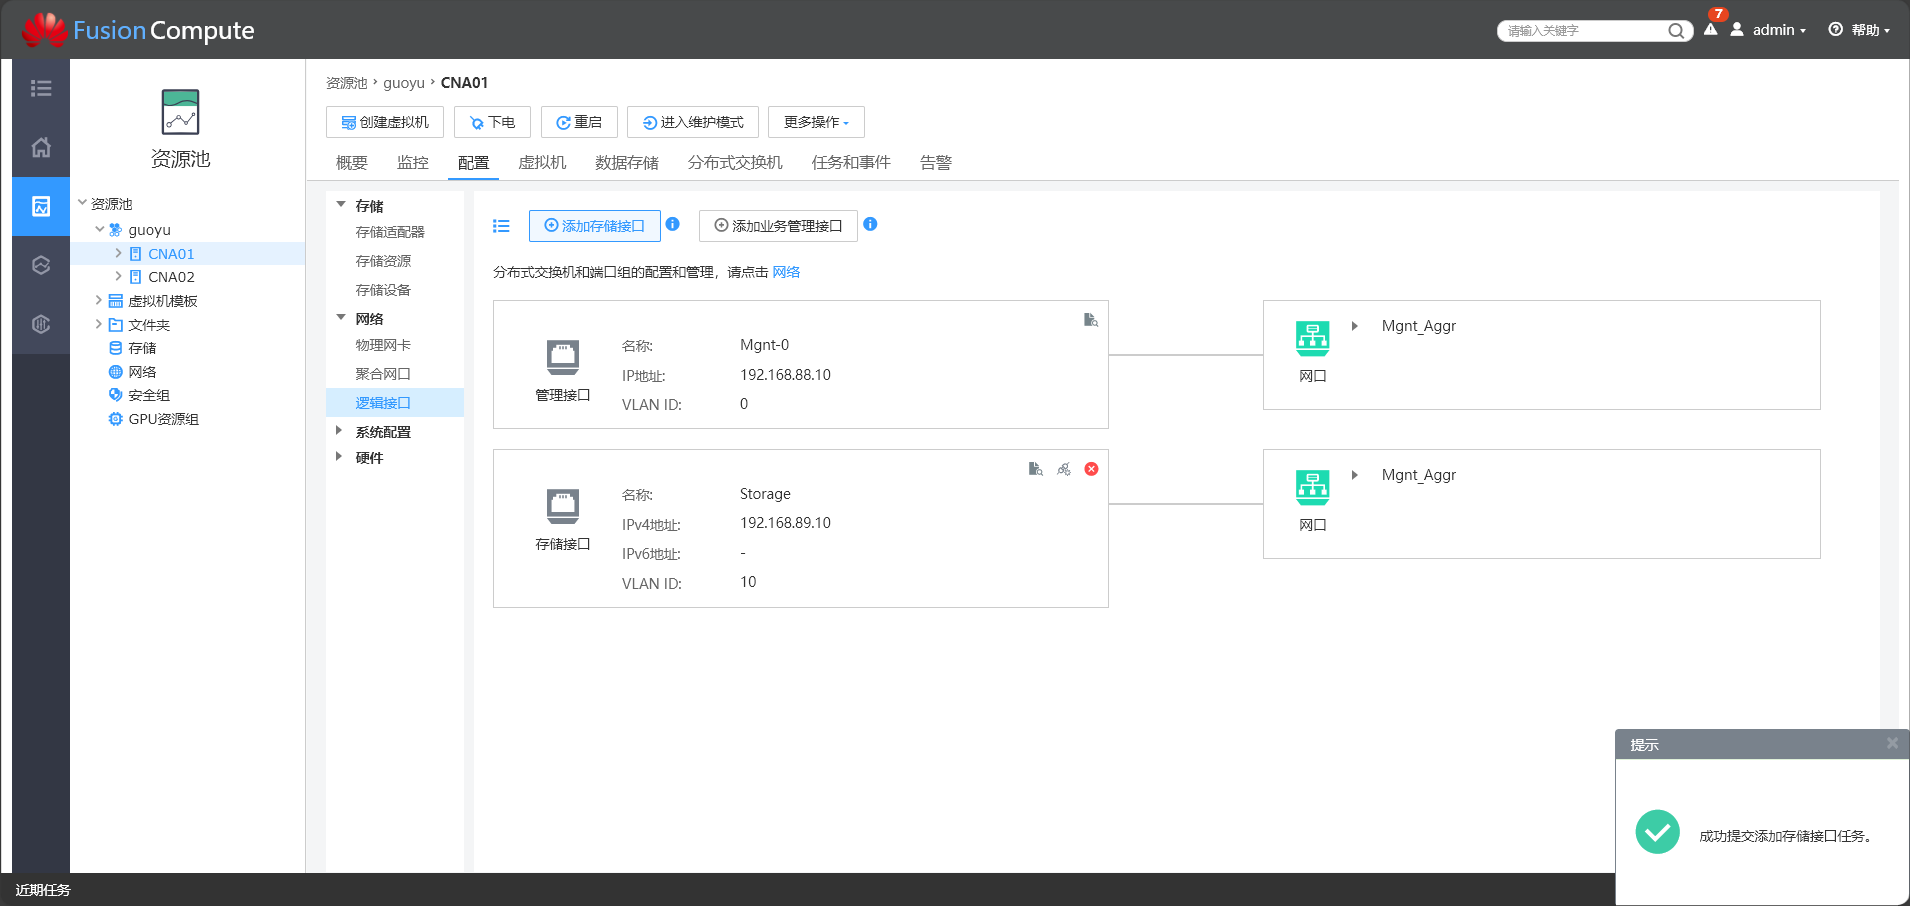Click info icon next to 添加业务管理接口
This screenshot has height=906, width=1910.
(870, 224)
